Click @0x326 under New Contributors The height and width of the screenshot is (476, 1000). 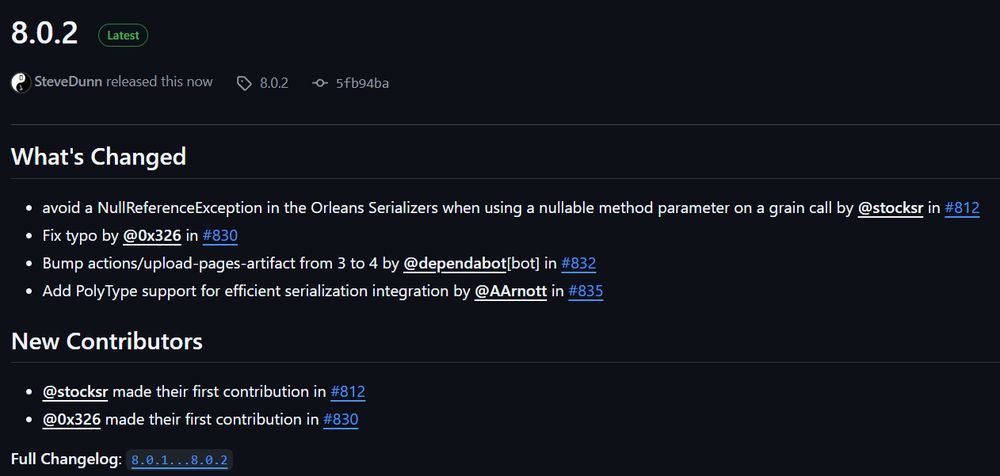click(x=72, y=419)
